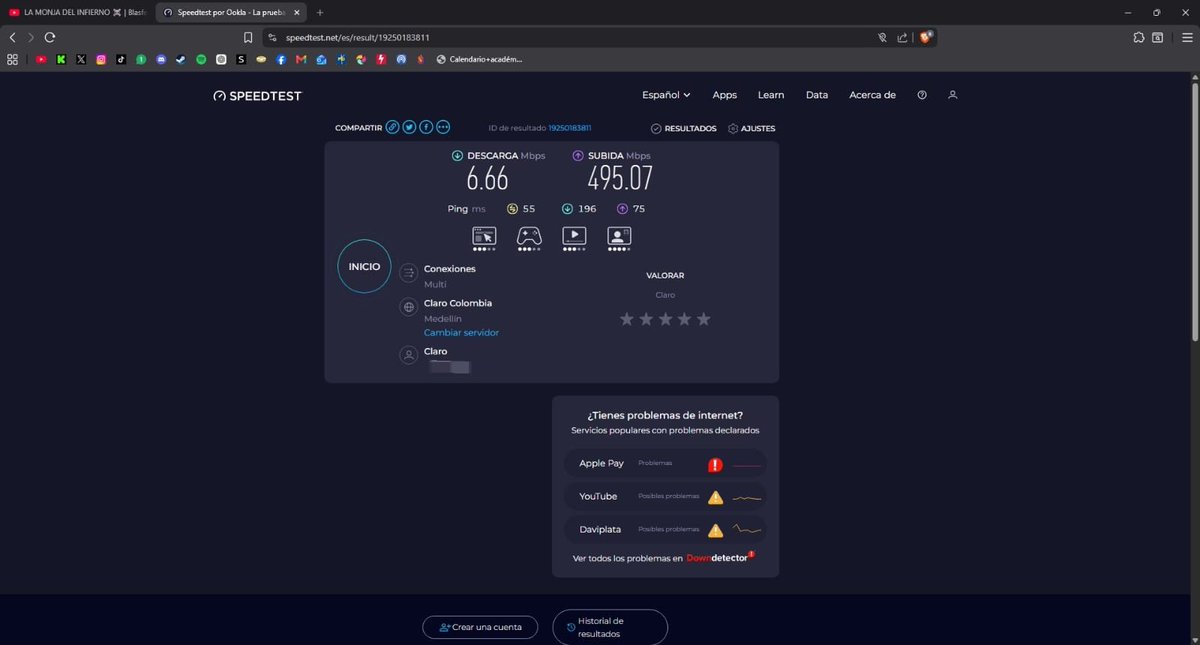Open Downdetector link
Screen dimensions: 1200x645
point(718,557)
